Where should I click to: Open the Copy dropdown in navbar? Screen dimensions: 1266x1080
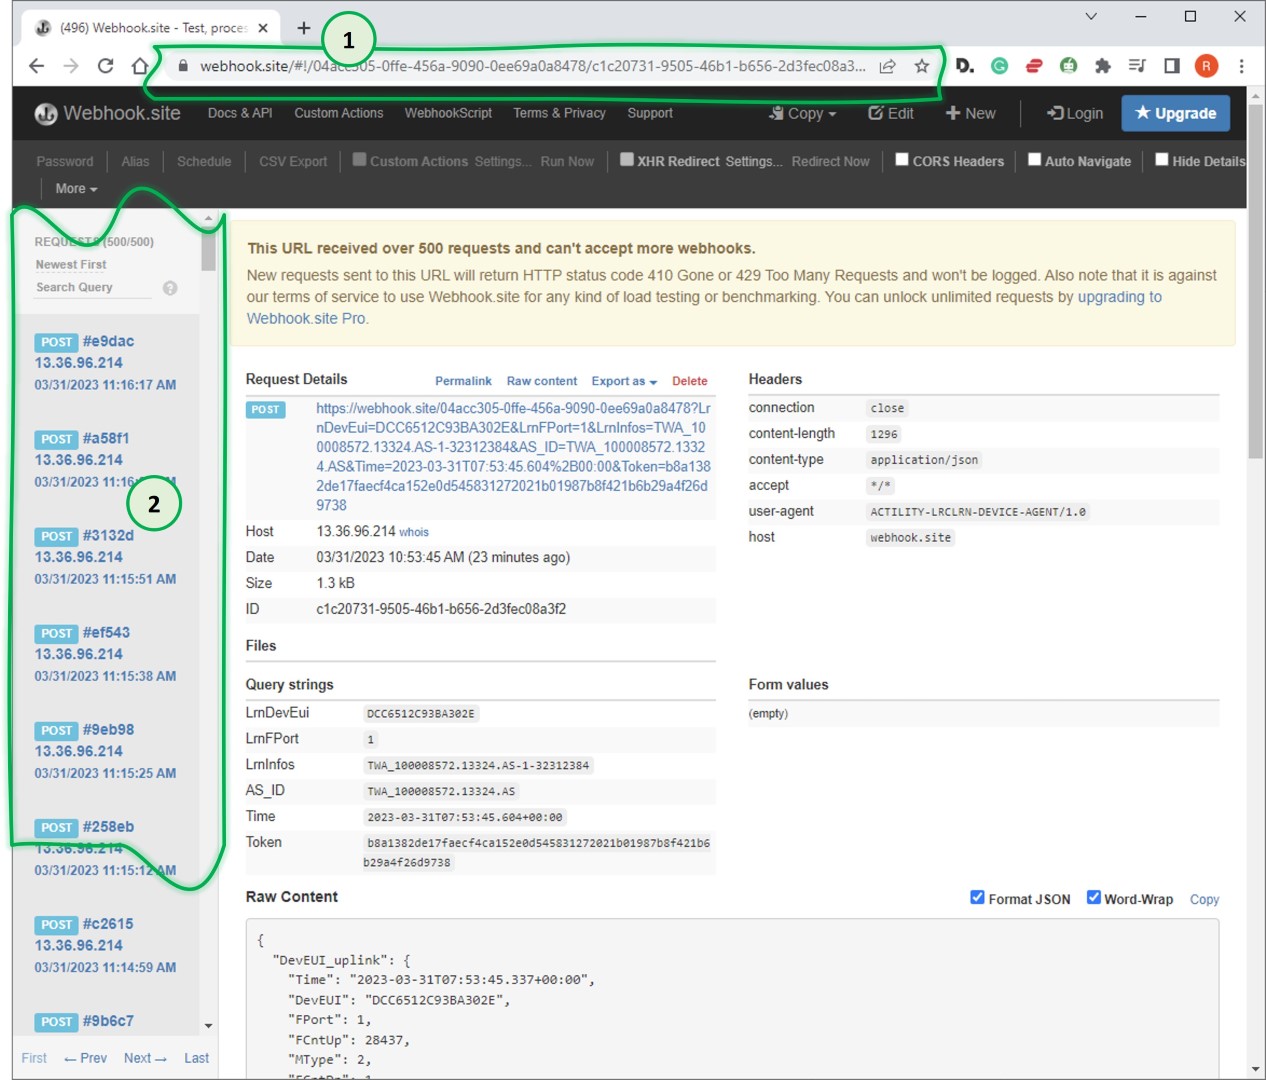point(802,113)
